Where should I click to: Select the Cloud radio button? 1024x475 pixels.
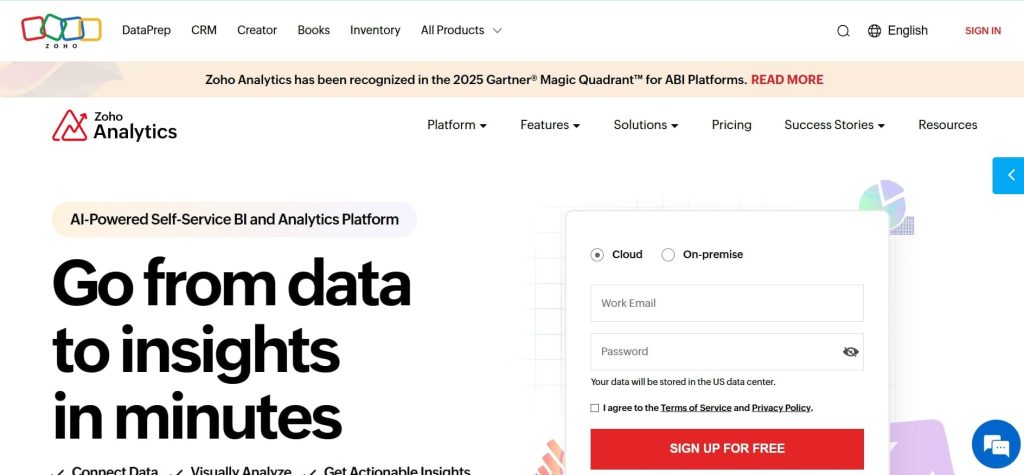[597, 255]
